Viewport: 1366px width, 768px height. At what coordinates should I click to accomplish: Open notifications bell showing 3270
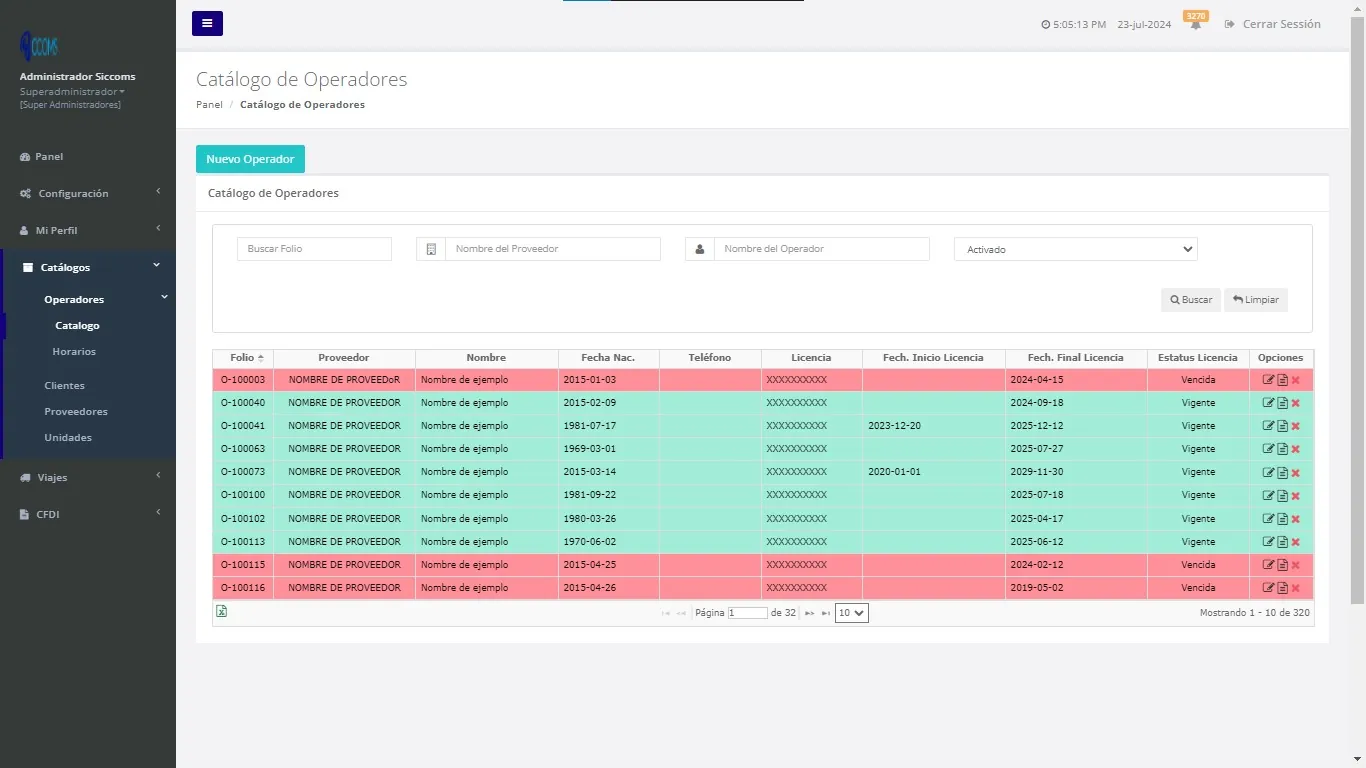coord(1196,23)
